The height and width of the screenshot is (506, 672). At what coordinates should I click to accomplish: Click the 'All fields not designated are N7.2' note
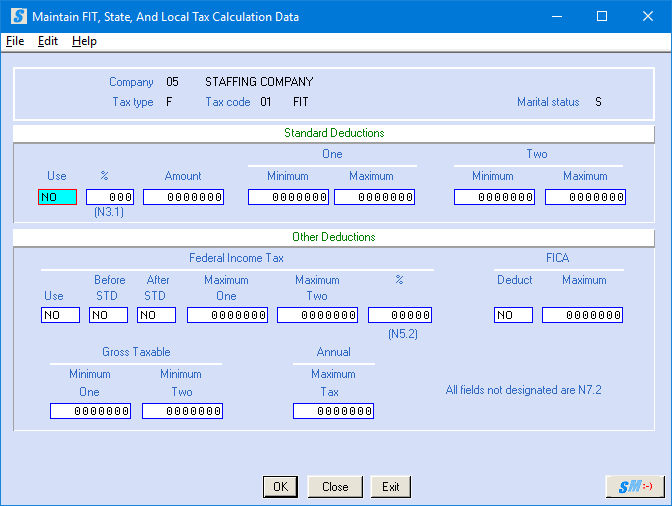tap(523, 390)
